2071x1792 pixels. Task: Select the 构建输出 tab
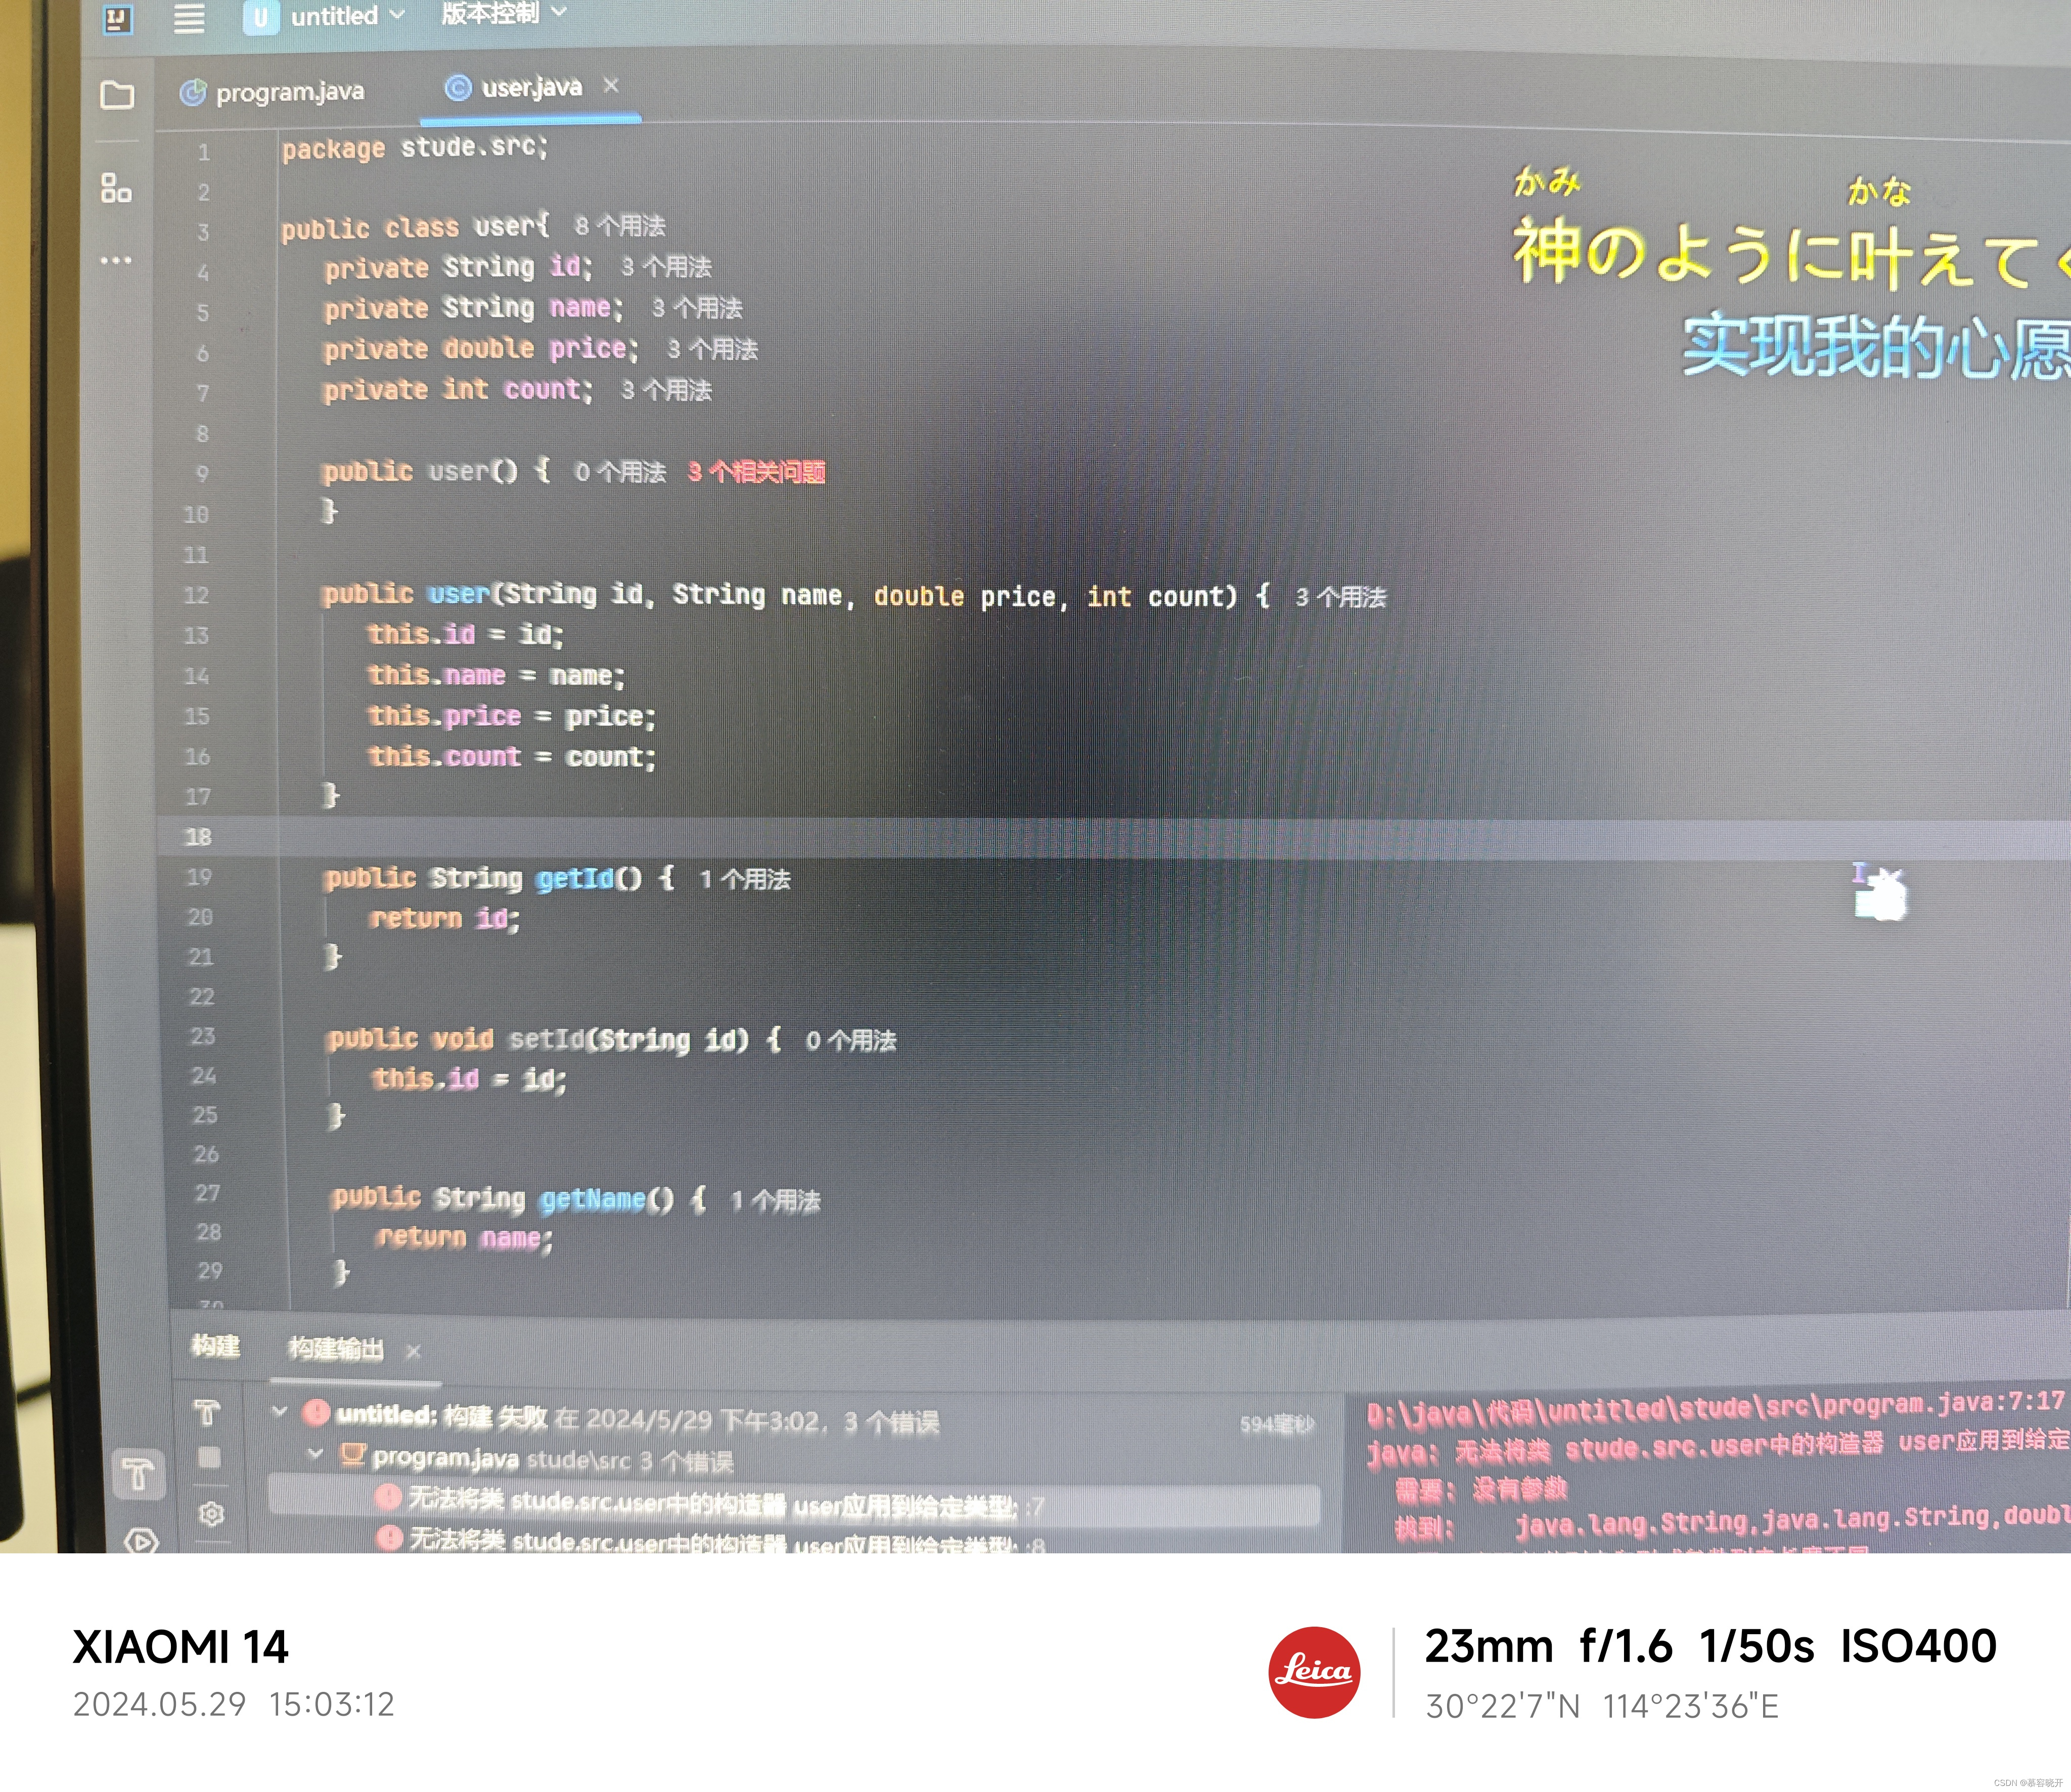coord(335,1349)
